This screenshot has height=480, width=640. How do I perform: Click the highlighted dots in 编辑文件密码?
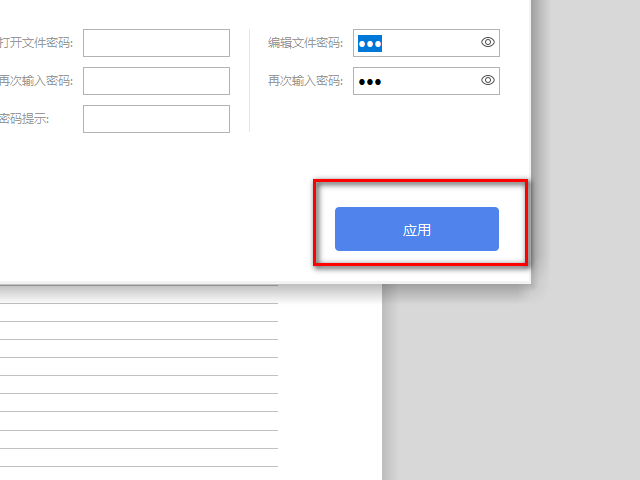click(370, 43)
